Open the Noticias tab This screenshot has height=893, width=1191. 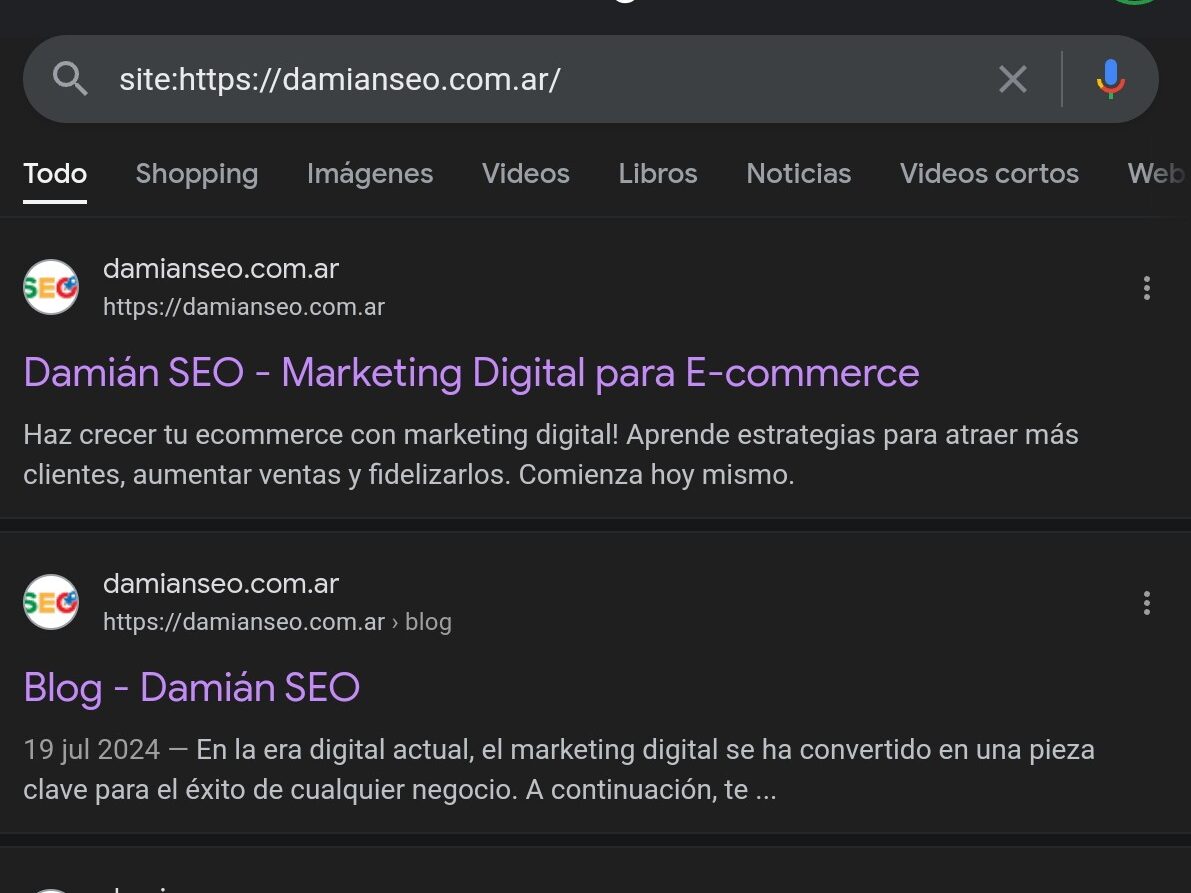(x=799, y=174)
